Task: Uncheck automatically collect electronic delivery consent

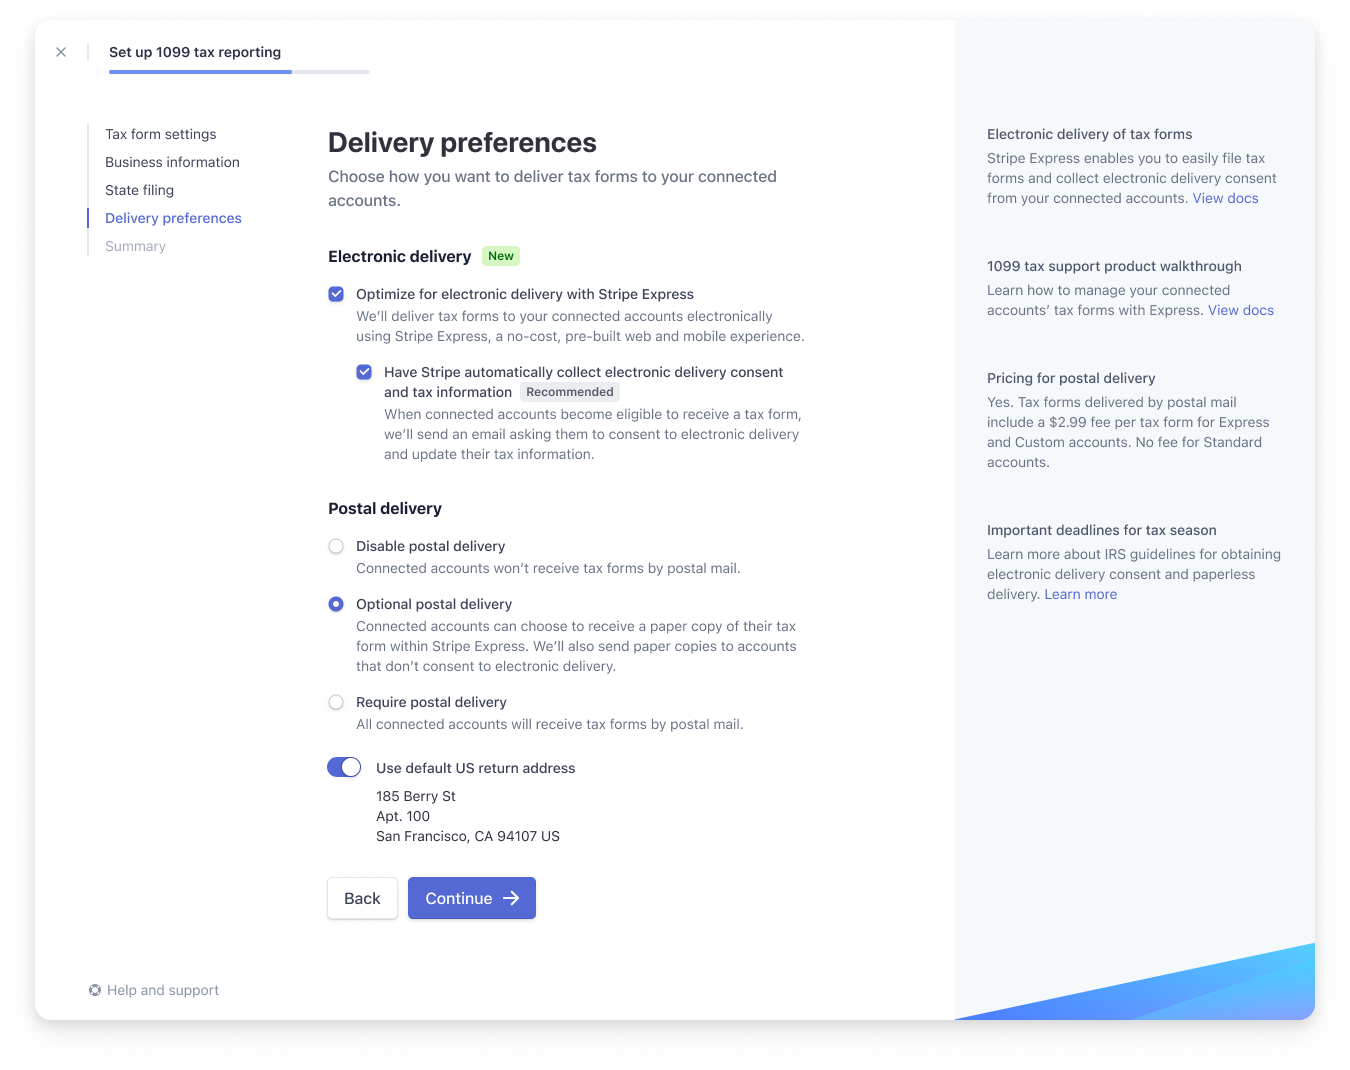Action: tap(364, 372)
